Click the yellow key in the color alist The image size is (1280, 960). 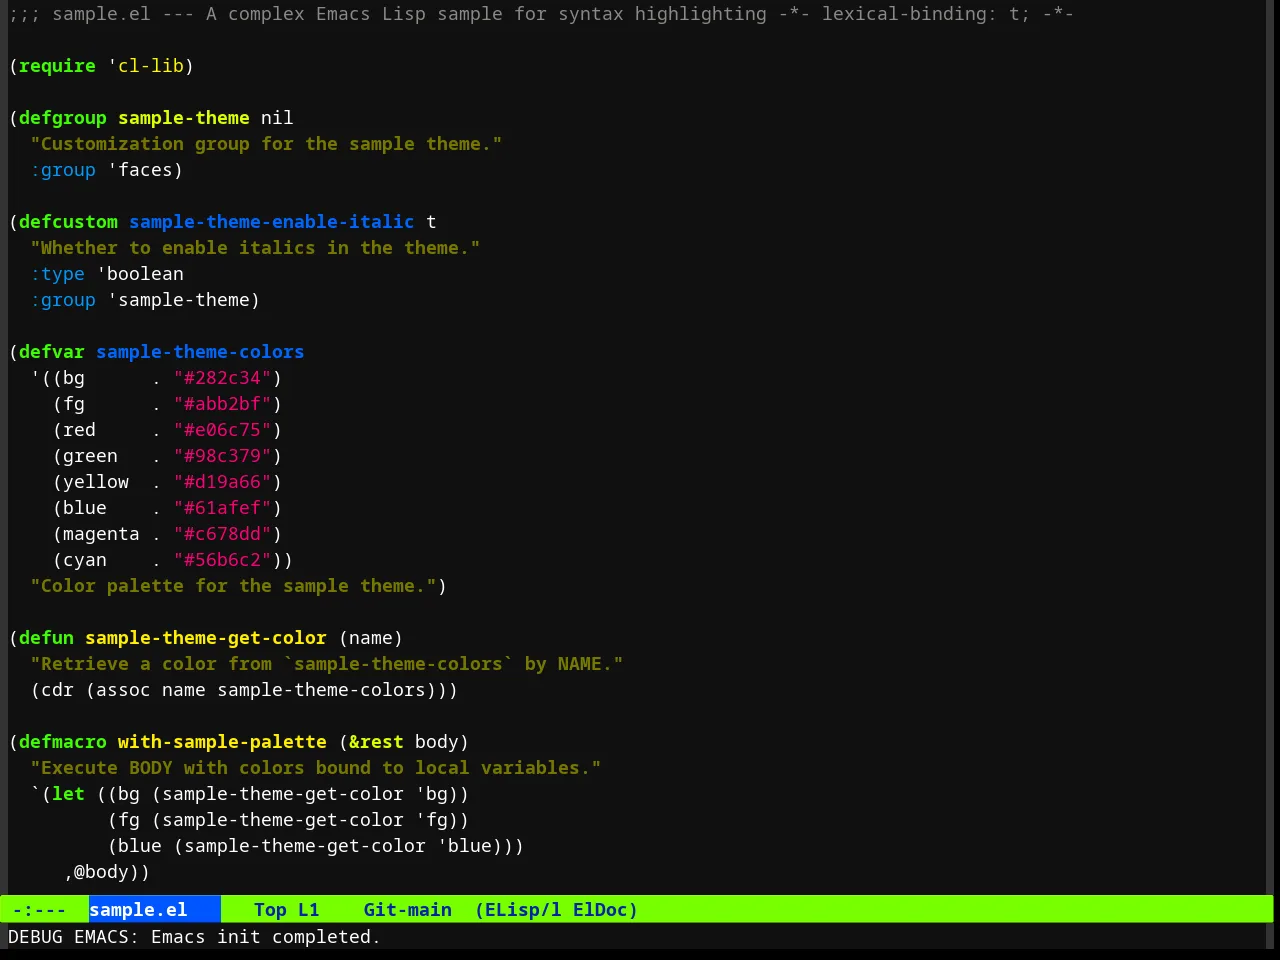coord(96,482)
